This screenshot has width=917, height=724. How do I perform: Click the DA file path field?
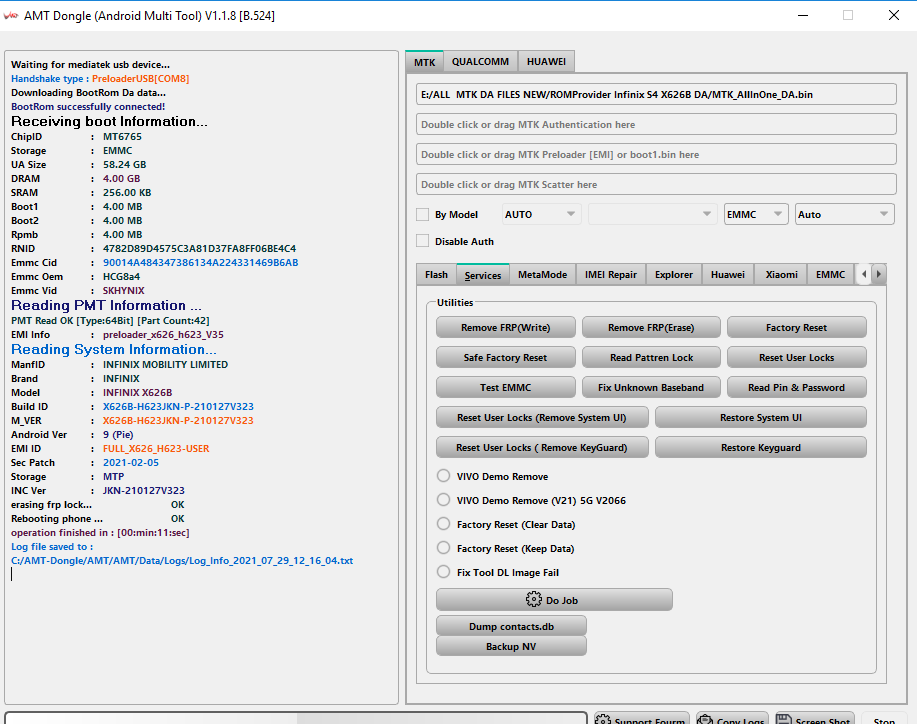pos(656,94)
